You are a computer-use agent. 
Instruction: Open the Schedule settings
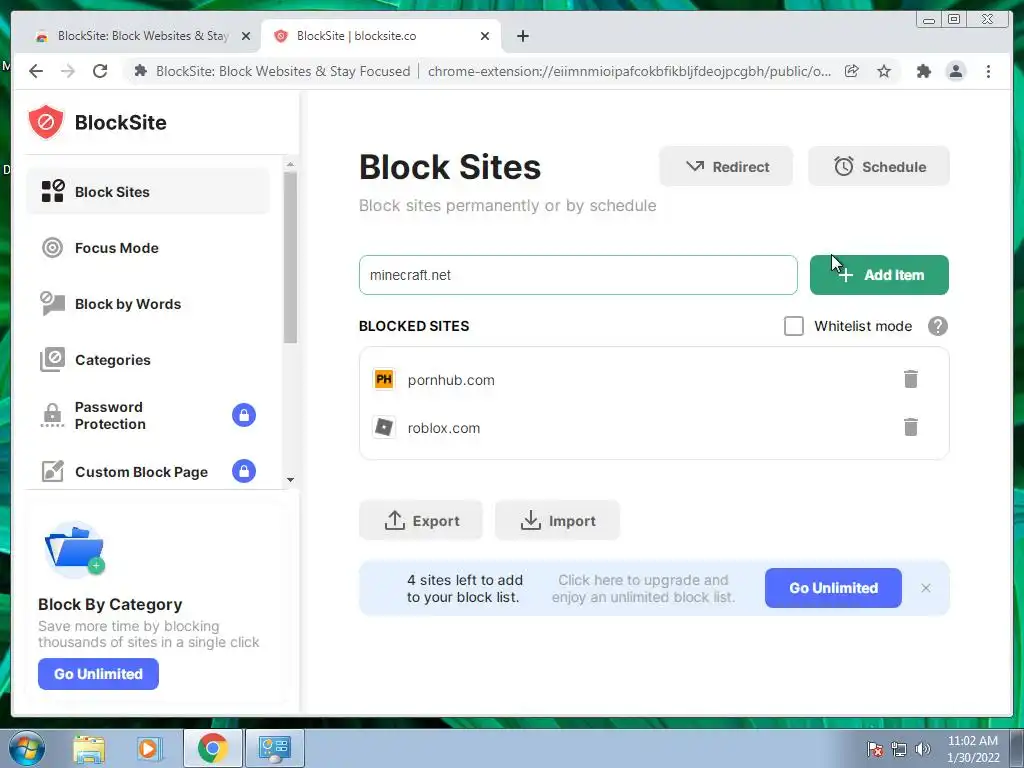click(x=879, y=167)
